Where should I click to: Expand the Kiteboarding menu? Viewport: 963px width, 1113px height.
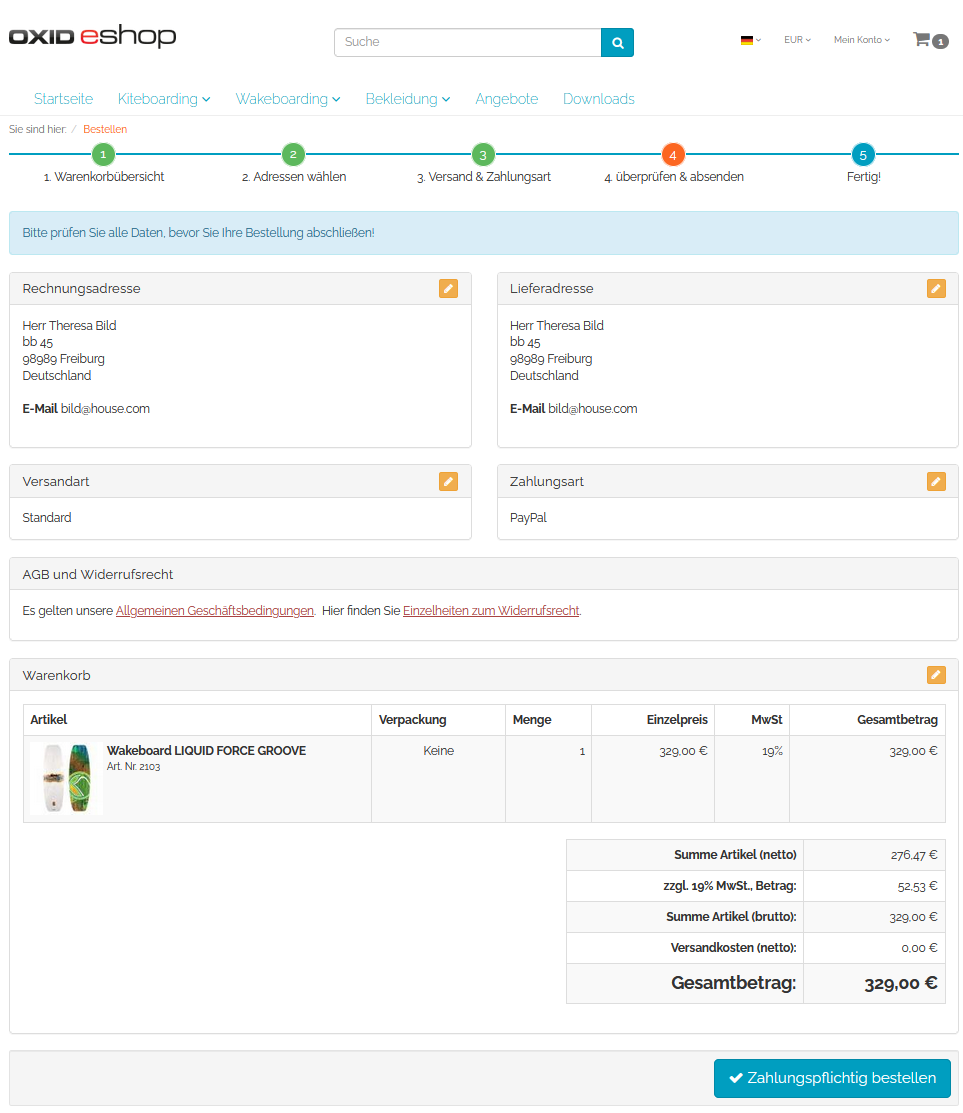click(x=164, y=99)
